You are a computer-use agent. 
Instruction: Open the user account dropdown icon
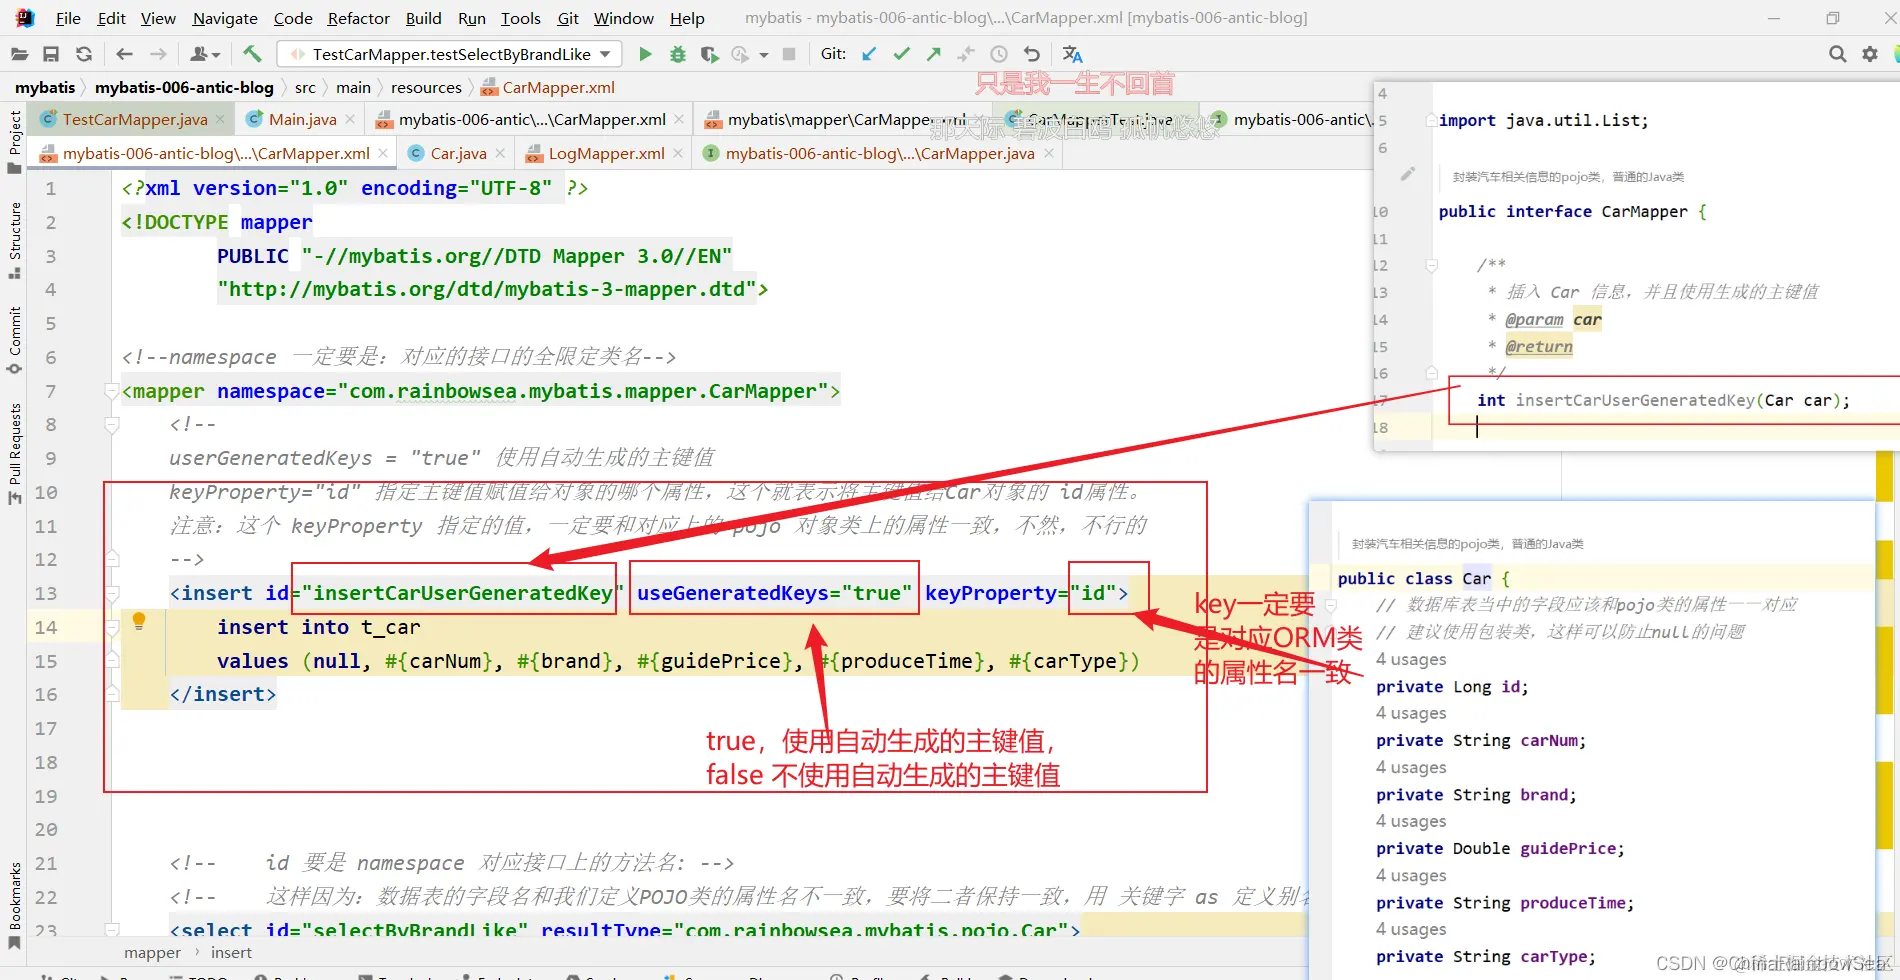pyautogui.click(x=205, y=54)
